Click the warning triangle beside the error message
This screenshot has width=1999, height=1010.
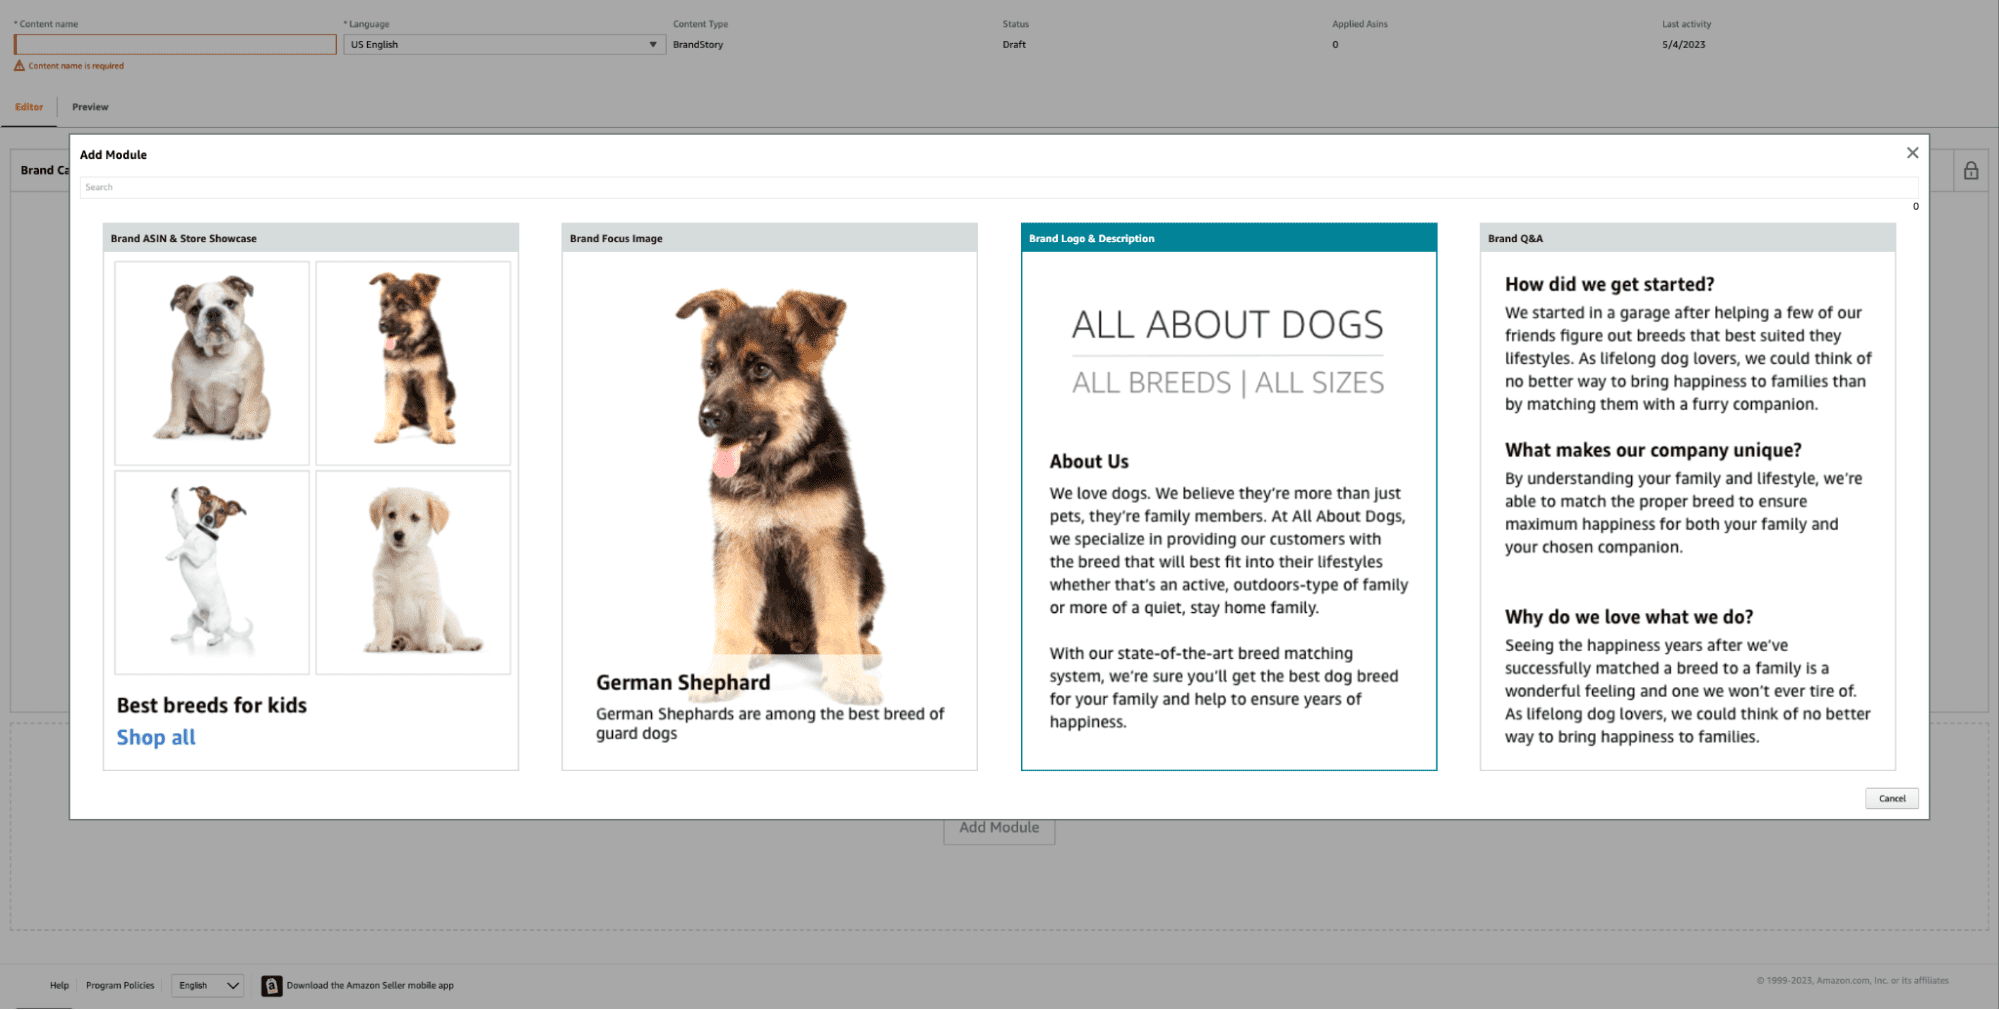pyautogui.click(x=18, y=65)
